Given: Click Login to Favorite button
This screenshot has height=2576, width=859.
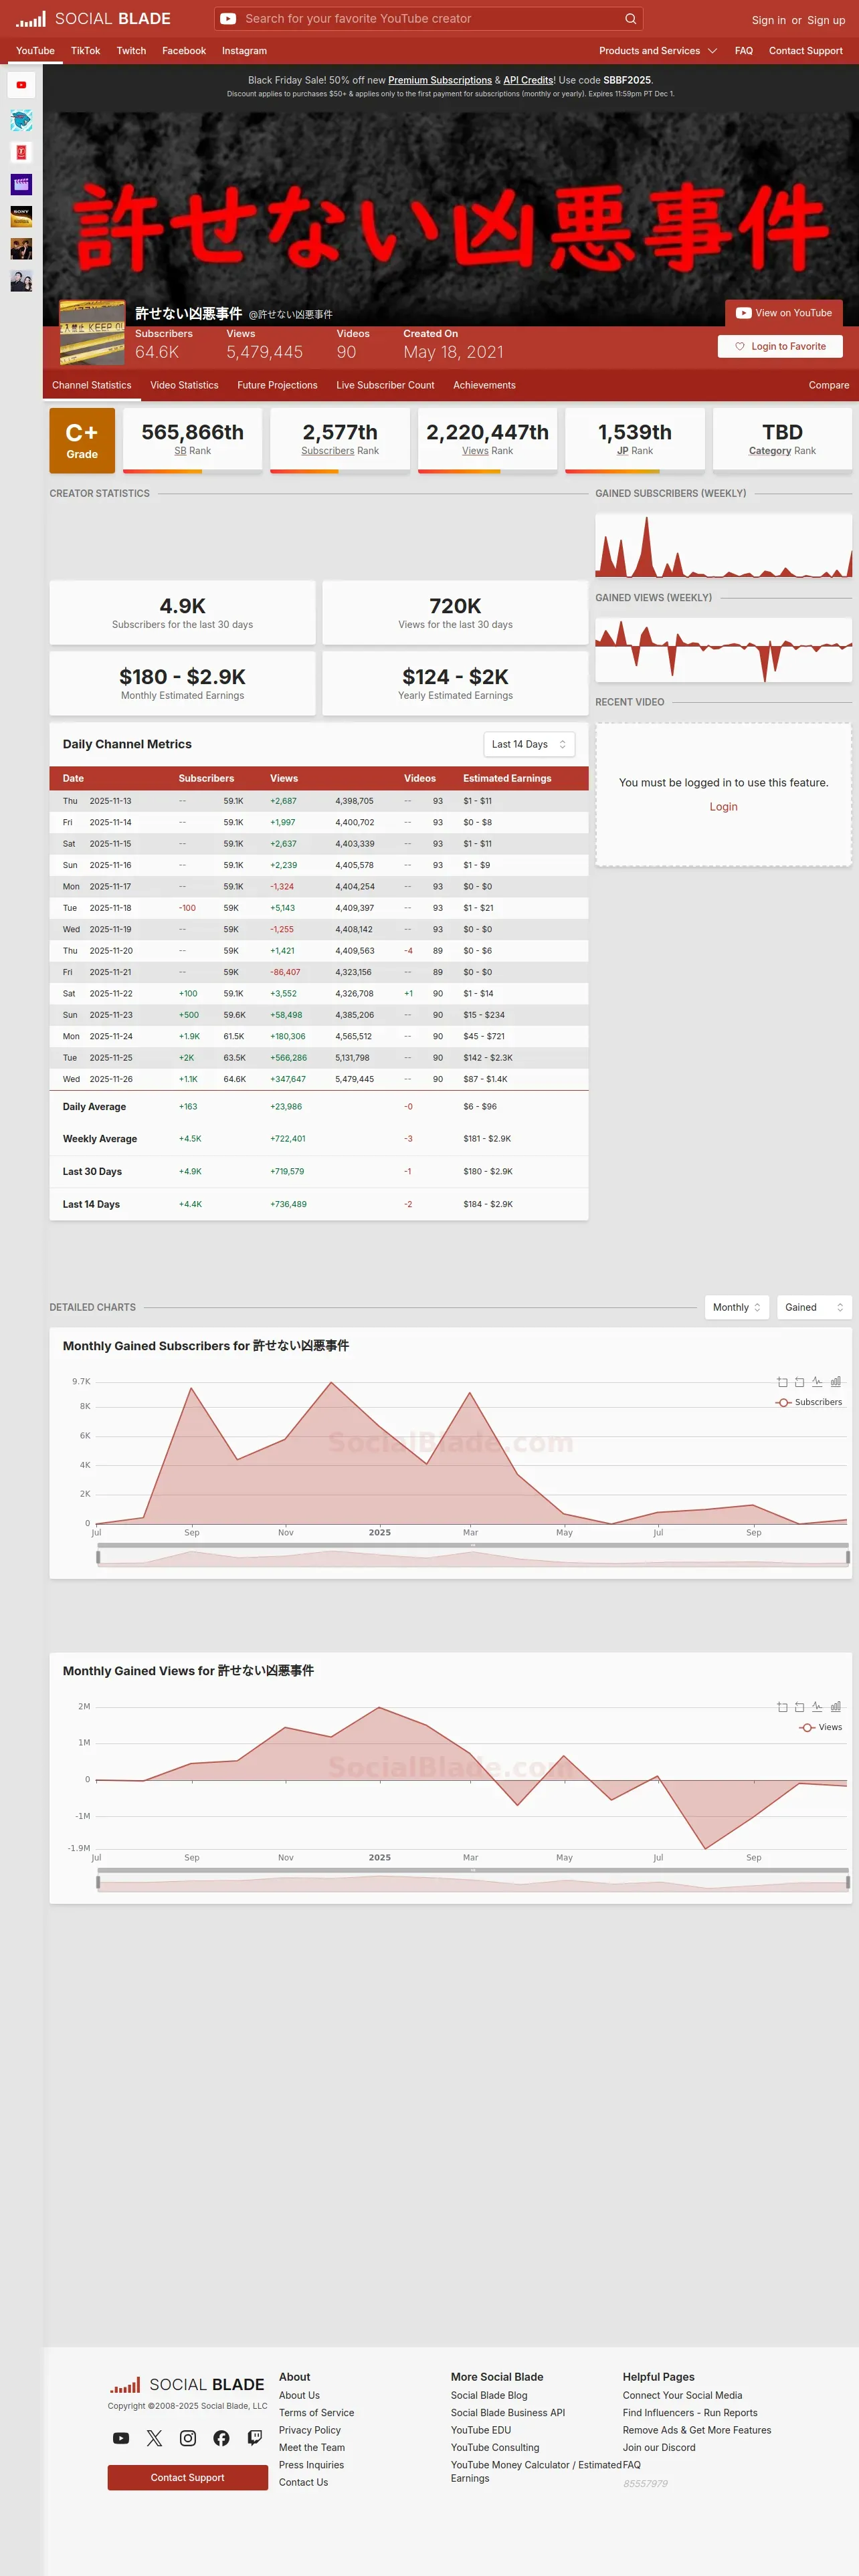Looking at the screenshot, I should (x=780, y=346).
